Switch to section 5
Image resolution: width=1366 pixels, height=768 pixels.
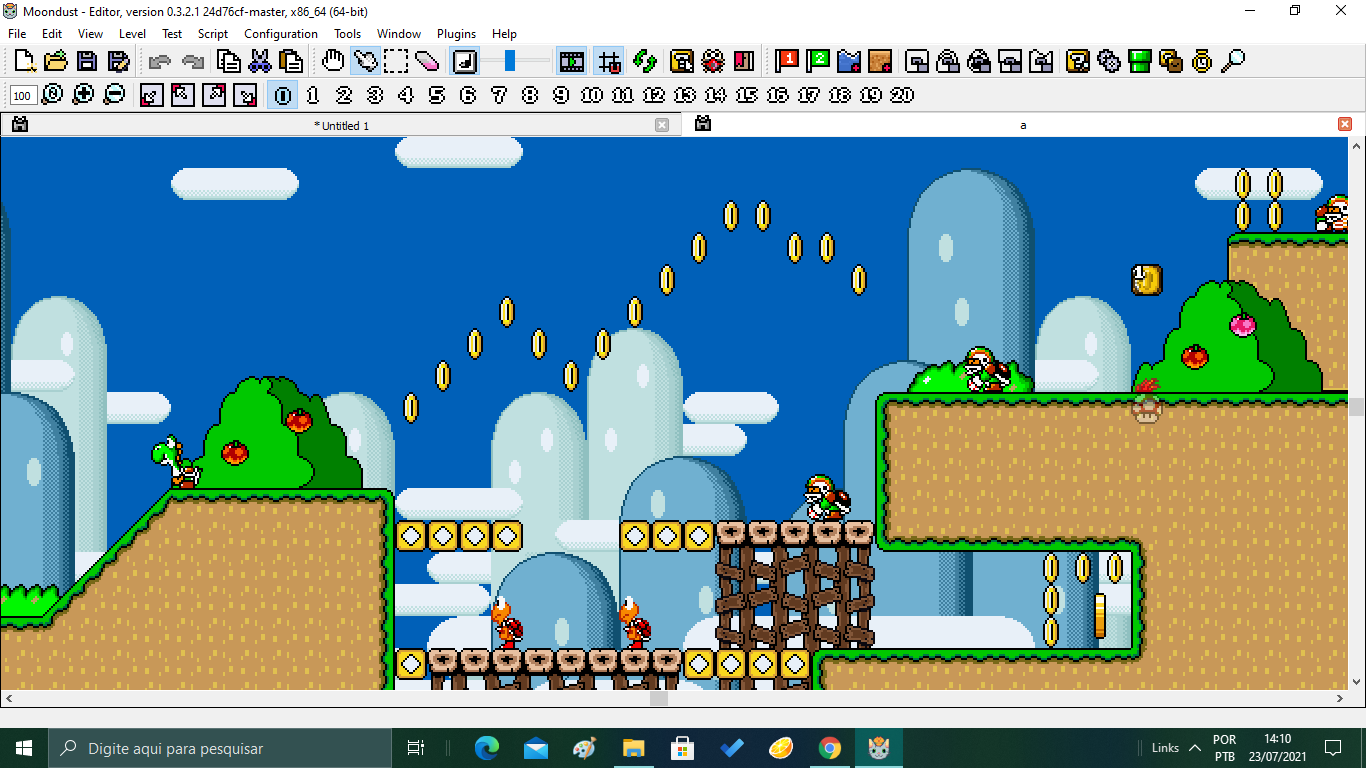pyautogui.click(x=437, y=95)
